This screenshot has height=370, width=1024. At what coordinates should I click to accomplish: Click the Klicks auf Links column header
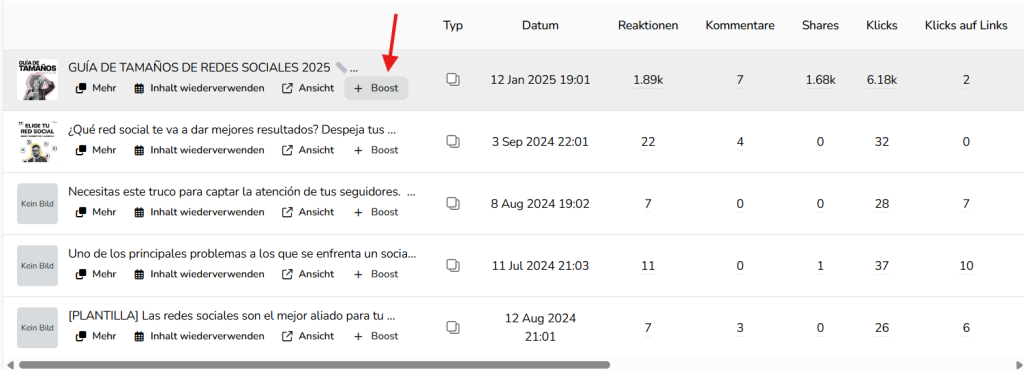click(x=966, y=26)
